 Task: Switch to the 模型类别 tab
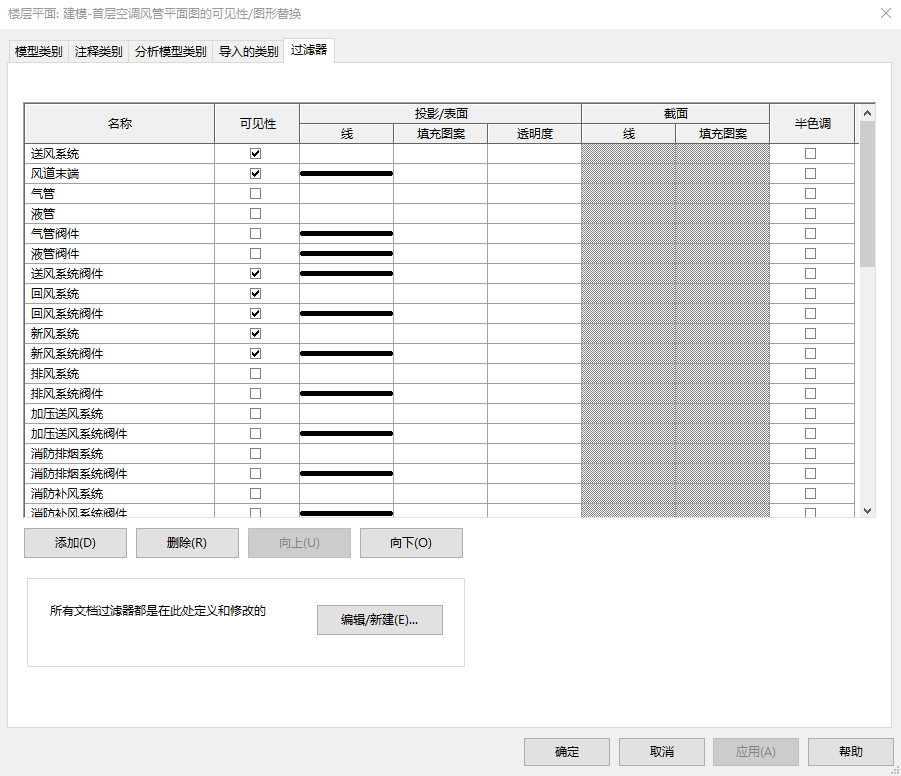38,52
